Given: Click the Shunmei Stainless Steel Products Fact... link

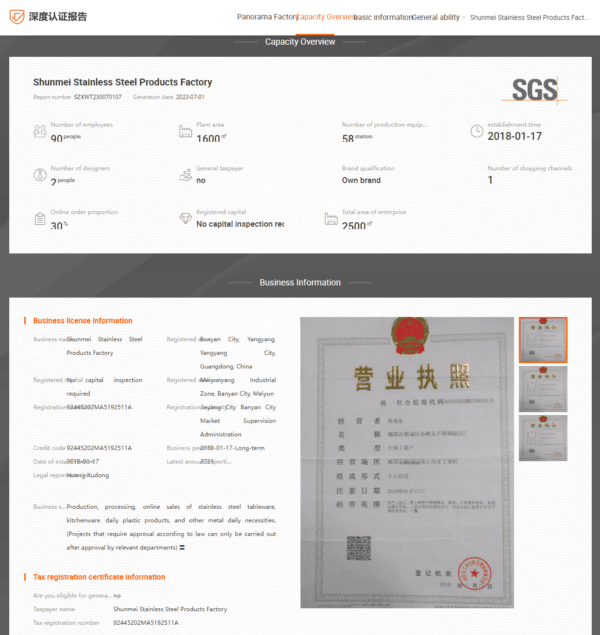Looking at the screenshot, I should point(529,17).
